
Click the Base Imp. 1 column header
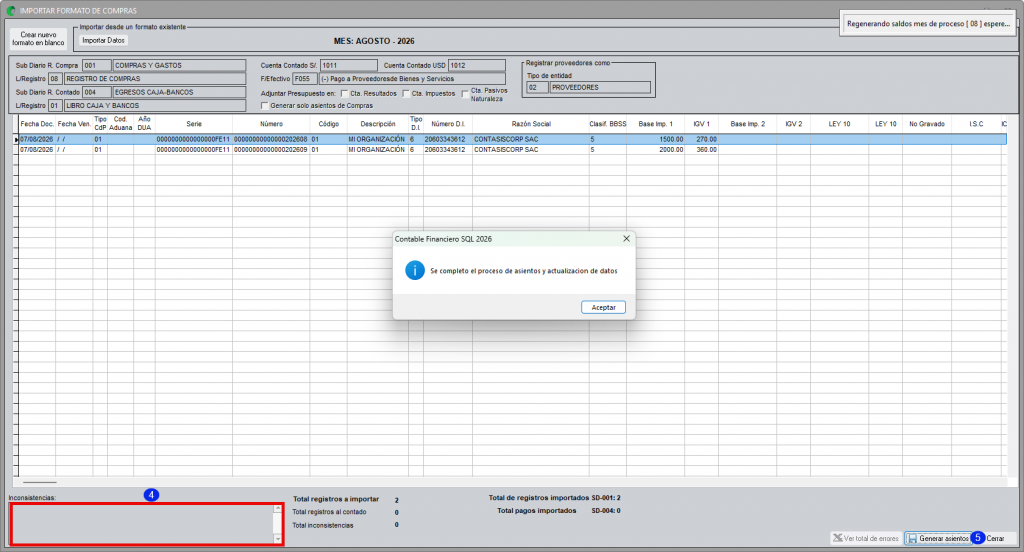pos(655,123)
